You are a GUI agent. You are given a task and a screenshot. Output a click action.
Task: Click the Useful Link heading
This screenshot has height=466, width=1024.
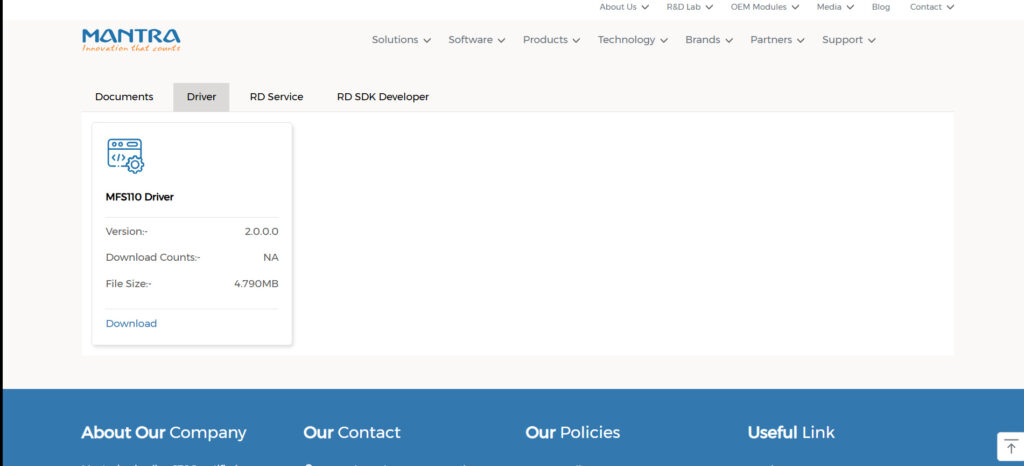pos(791,433)
